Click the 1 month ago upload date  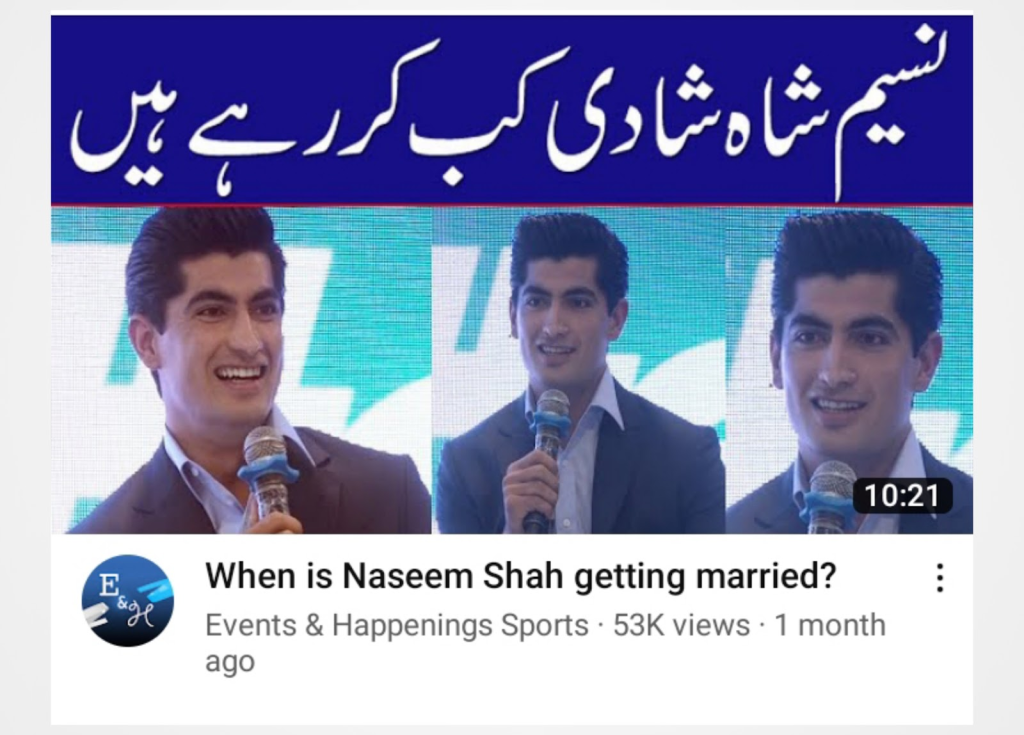tap(545, 643)
